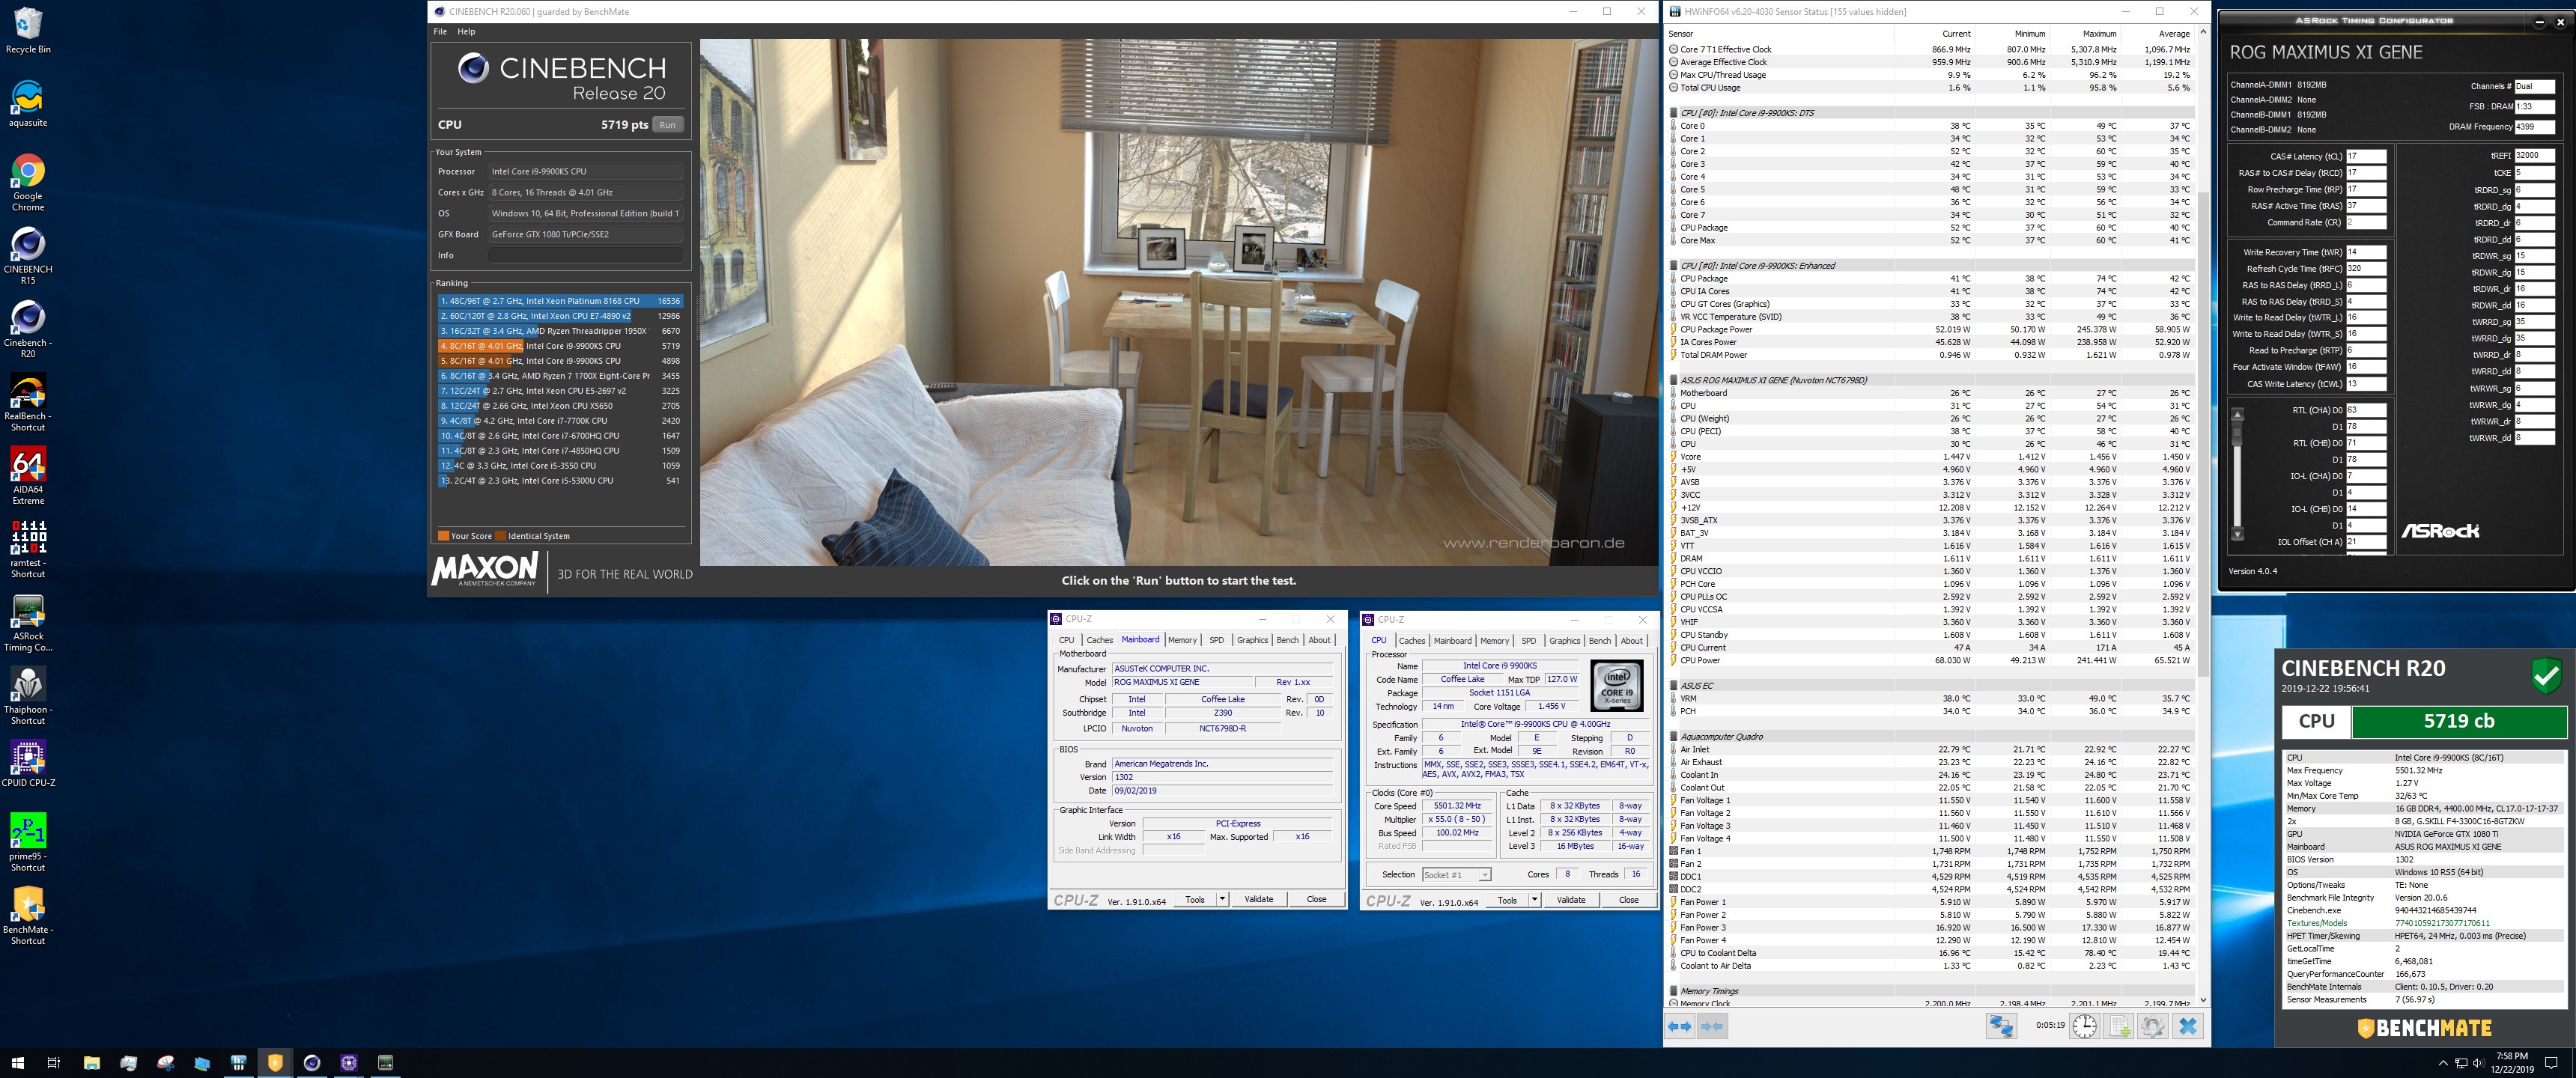Screen dimensions: 2576x1078
Task: Open HWiNFO sensor settings gear icon
Action: 2153,1026
